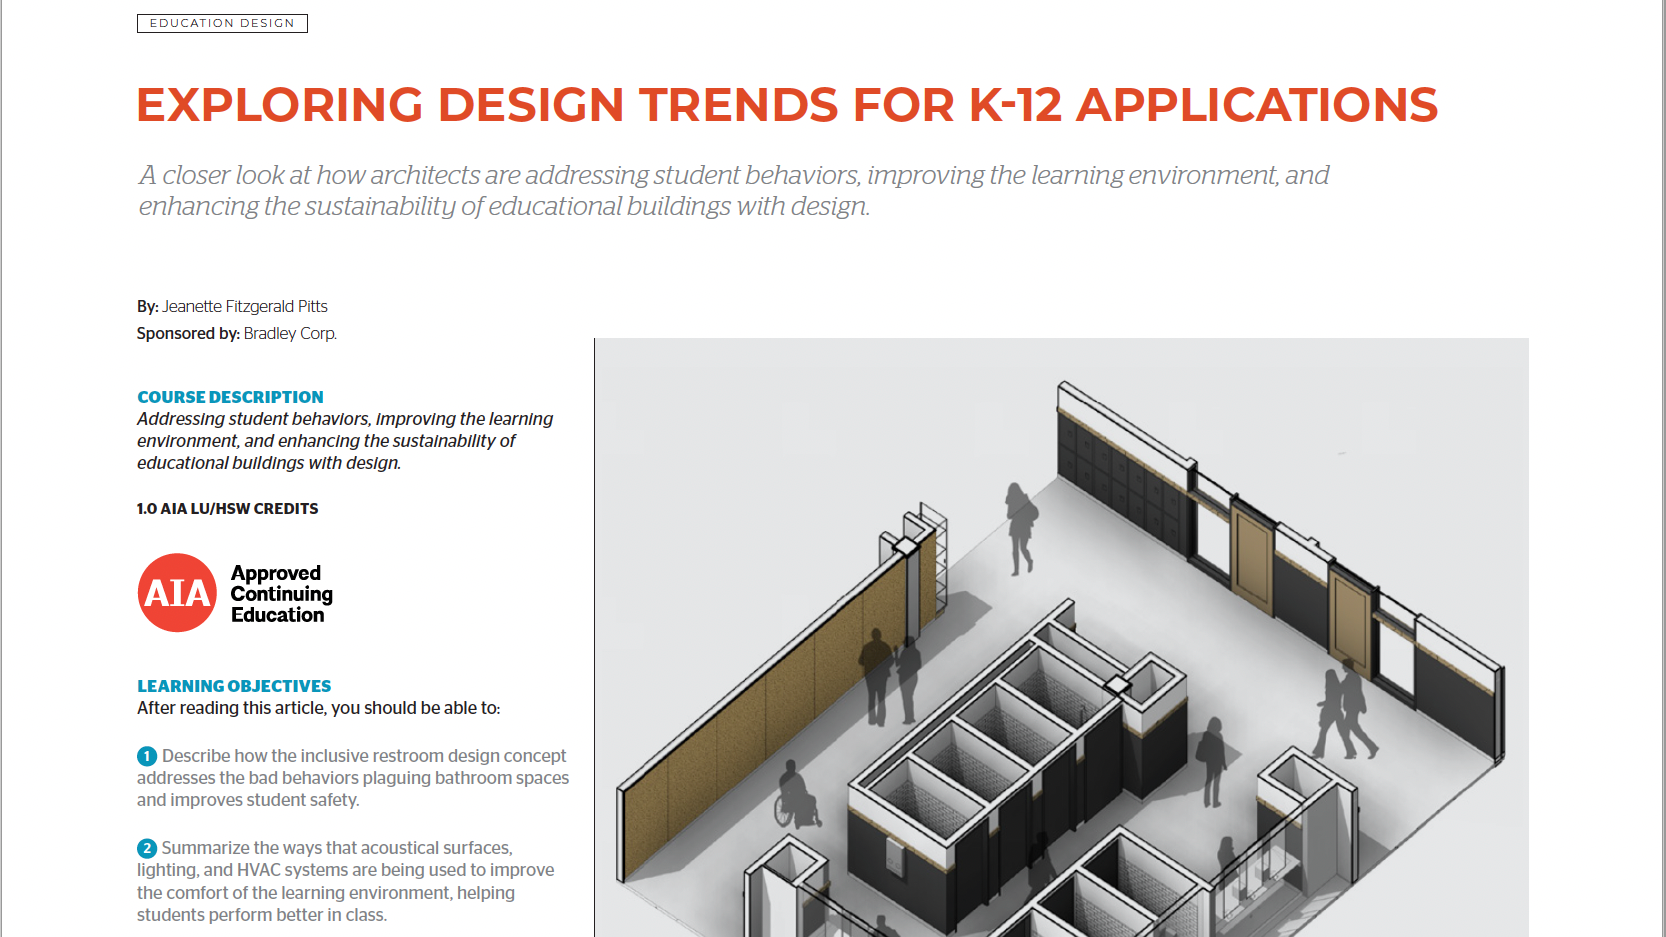This screenshot has height=937, width=1666.
Task: Click the numbered bullet 2 icon
Action: (147, 848)
